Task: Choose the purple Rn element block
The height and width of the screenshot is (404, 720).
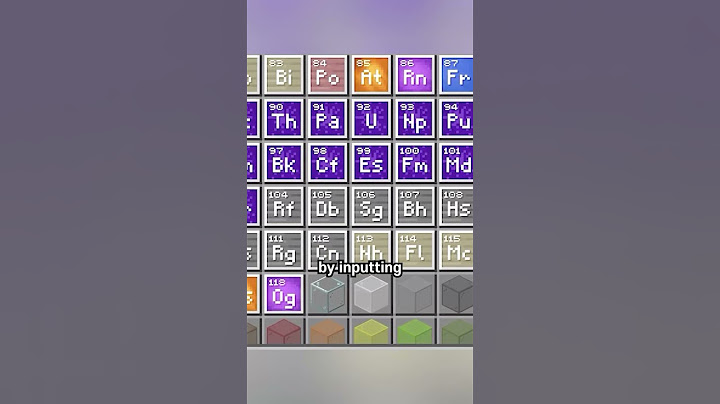Action: coord(415,75)
